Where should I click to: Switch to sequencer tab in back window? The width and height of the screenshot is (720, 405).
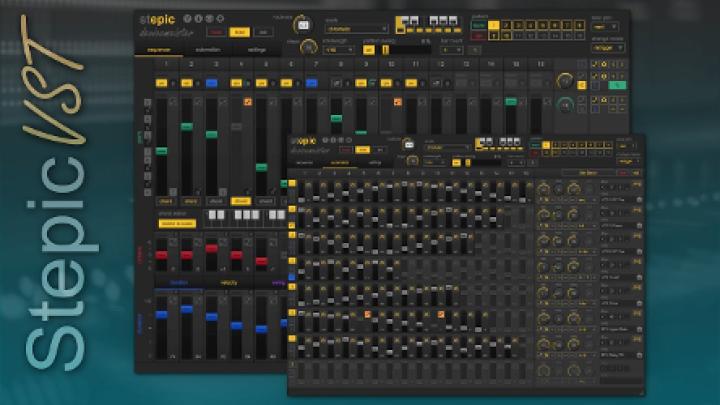pos(159,50)
